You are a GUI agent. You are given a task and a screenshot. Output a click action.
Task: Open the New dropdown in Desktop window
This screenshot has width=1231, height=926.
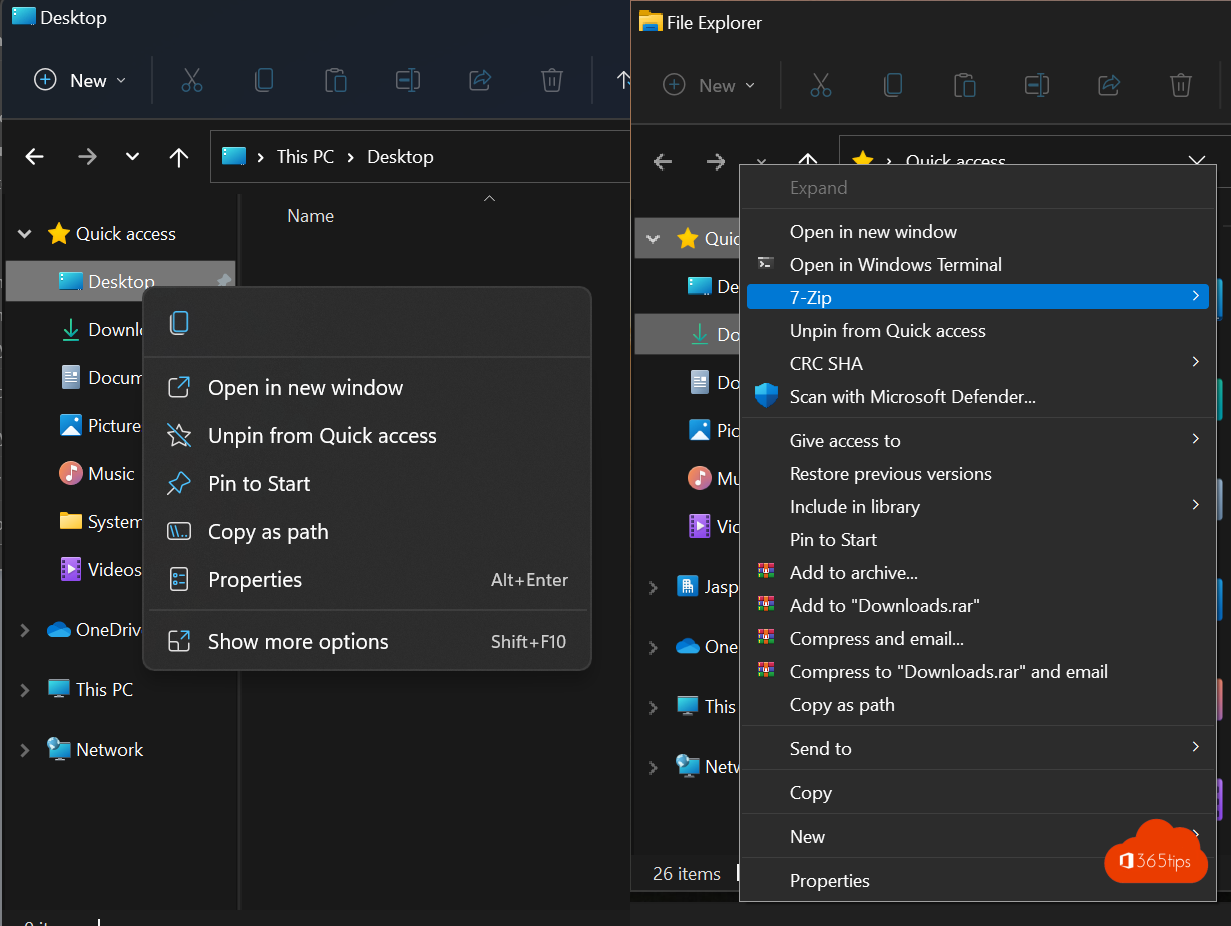pyautogui.click(x=81, y=81)
